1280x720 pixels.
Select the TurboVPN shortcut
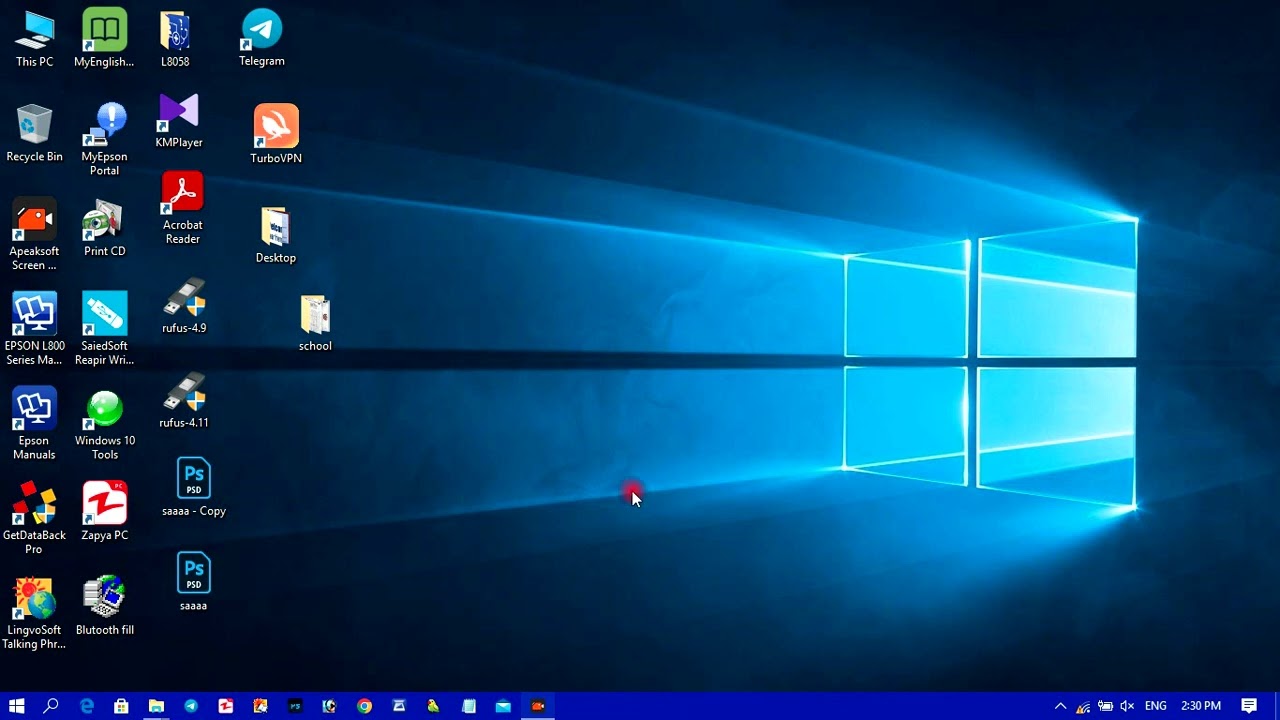pos(276,134)
